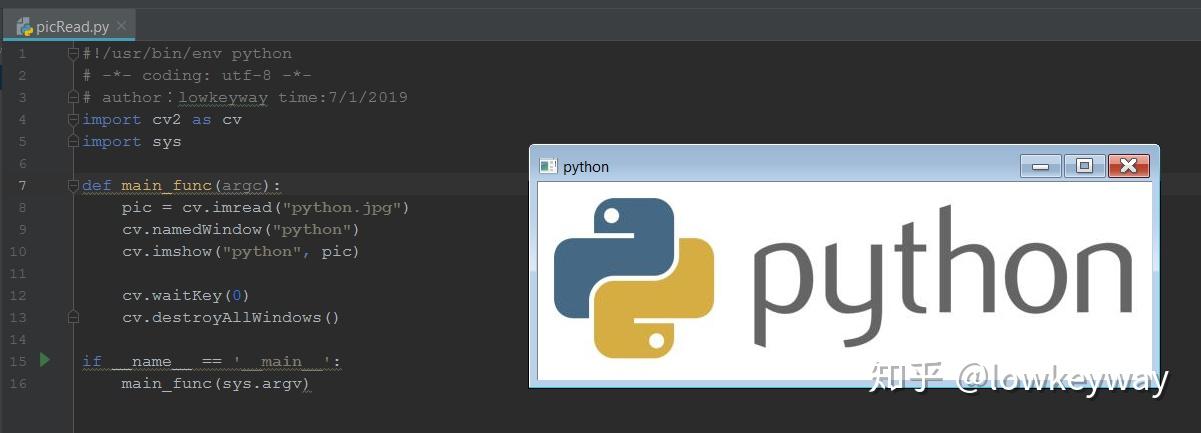This screenshot has height=433, width=1201.
Task: Minimize the python image window
Action: [x=1040, y=166]
